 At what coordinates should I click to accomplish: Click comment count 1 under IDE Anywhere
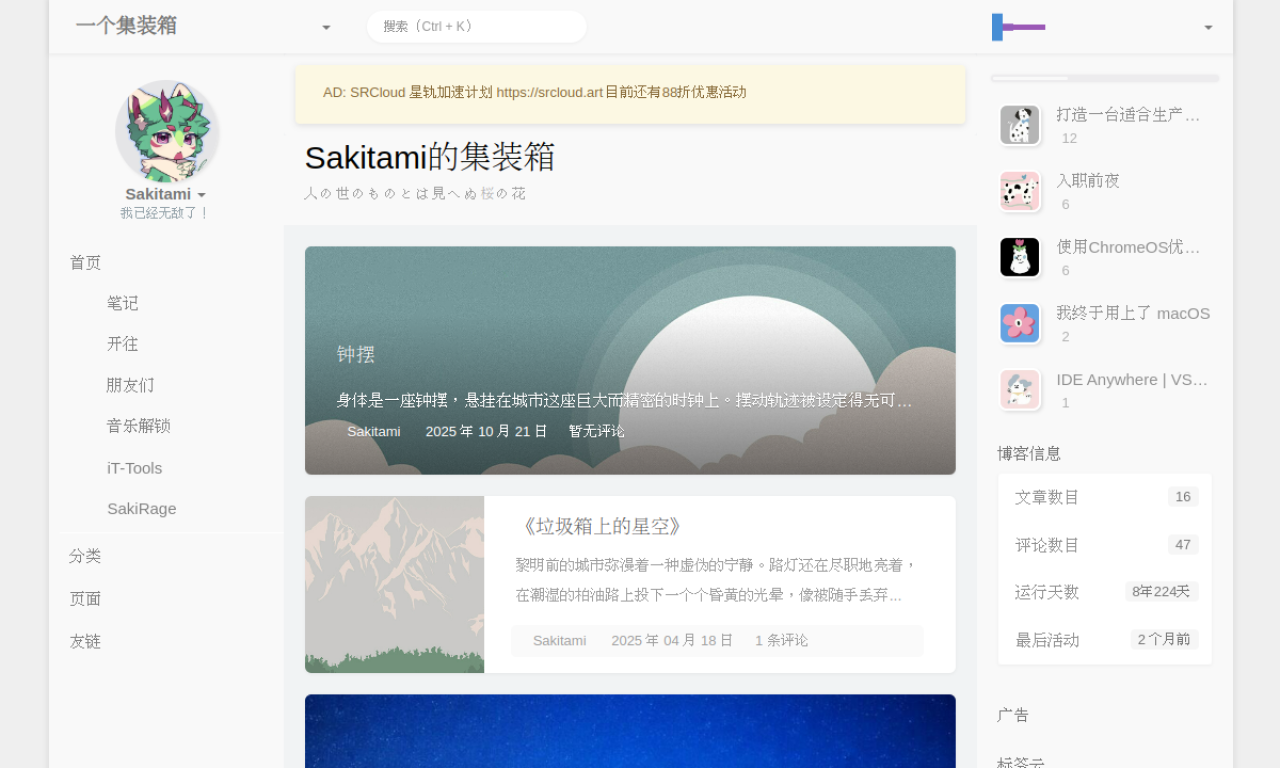pyautogui.click(x=1066, y=403)
